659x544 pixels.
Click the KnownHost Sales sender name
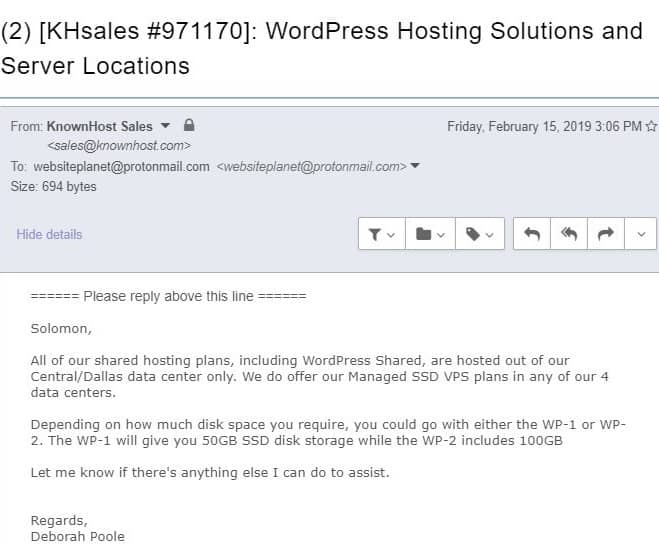point(100,126)
